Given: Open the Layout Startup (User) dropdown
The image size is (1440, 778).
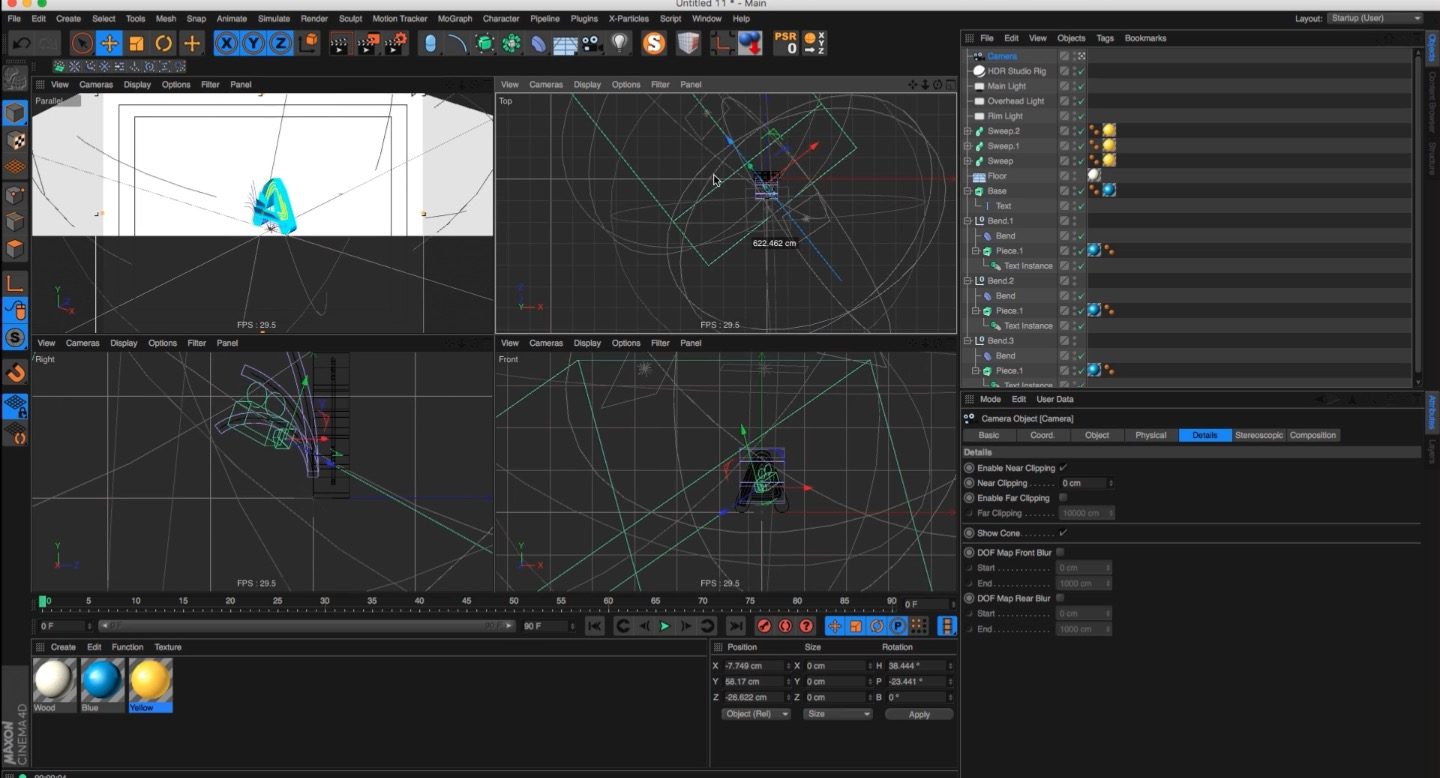Looking at the screenshot, I should tap(1375, 18).
